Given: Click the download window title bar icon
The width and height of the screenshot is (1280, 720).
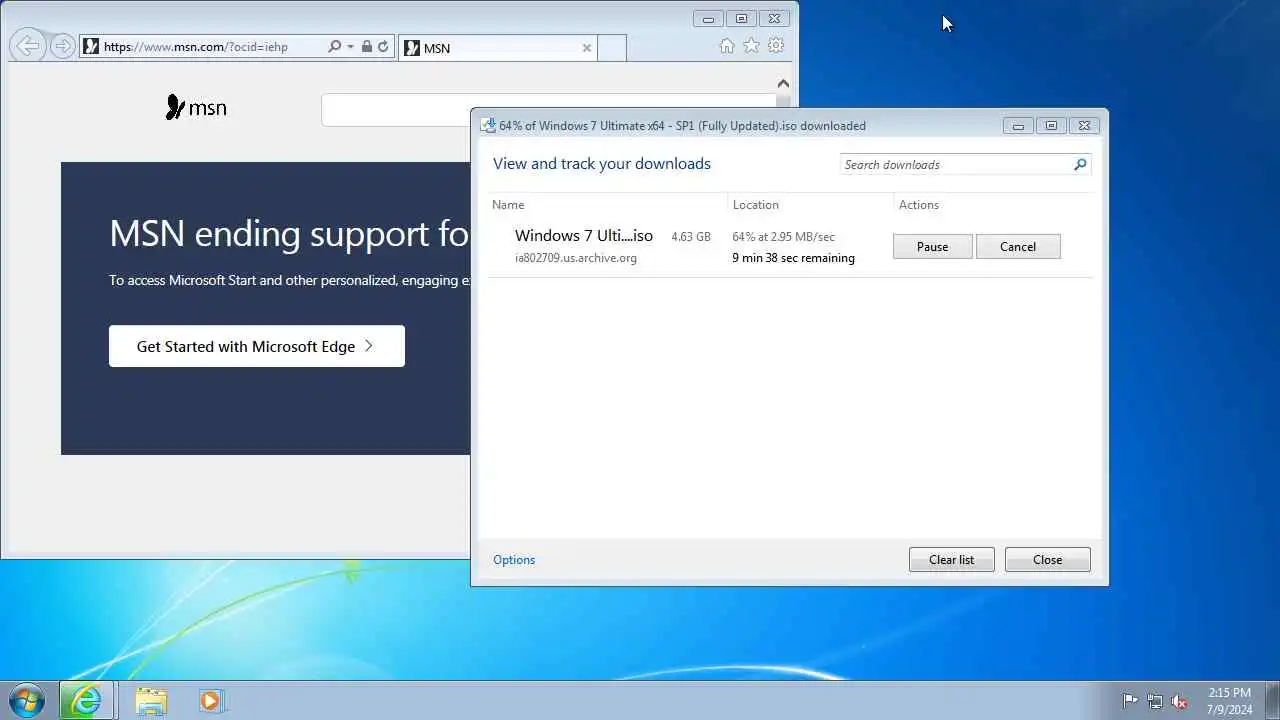Looking at the screenshot, I should 488,125.
